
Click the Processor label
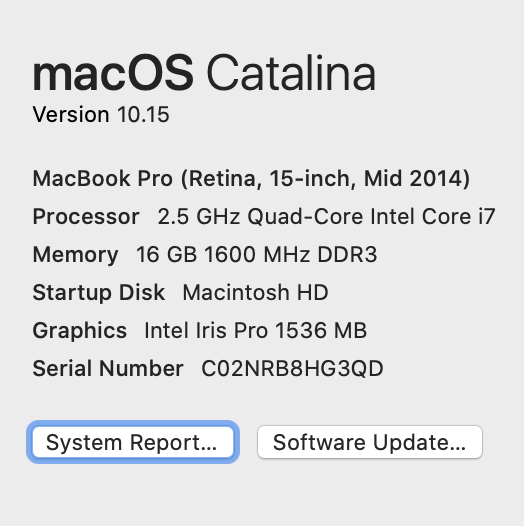click(x=86, y=217)
